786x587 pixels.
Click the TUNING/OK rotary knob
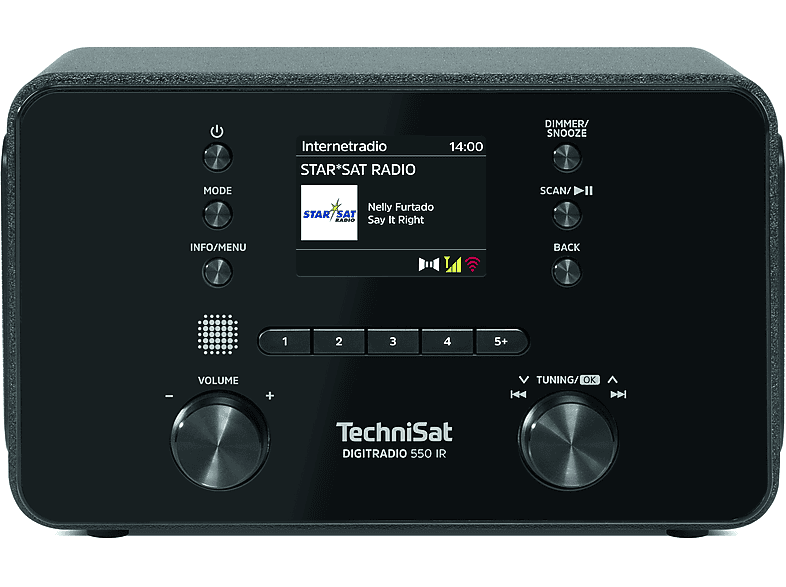tap(567, 441)
